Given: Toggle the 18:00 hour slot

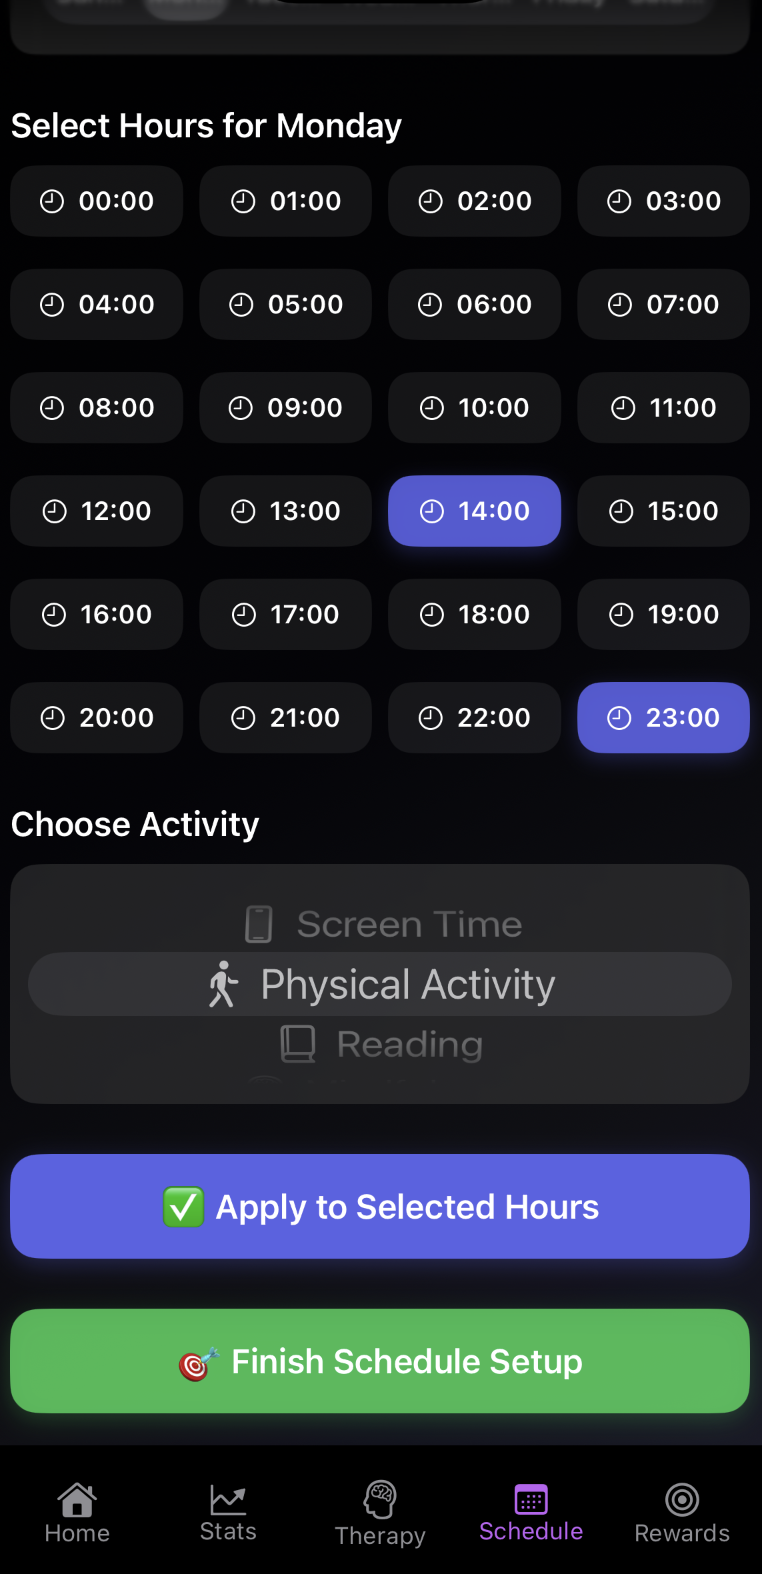Looking at the screenshot, I should point(474,614).
